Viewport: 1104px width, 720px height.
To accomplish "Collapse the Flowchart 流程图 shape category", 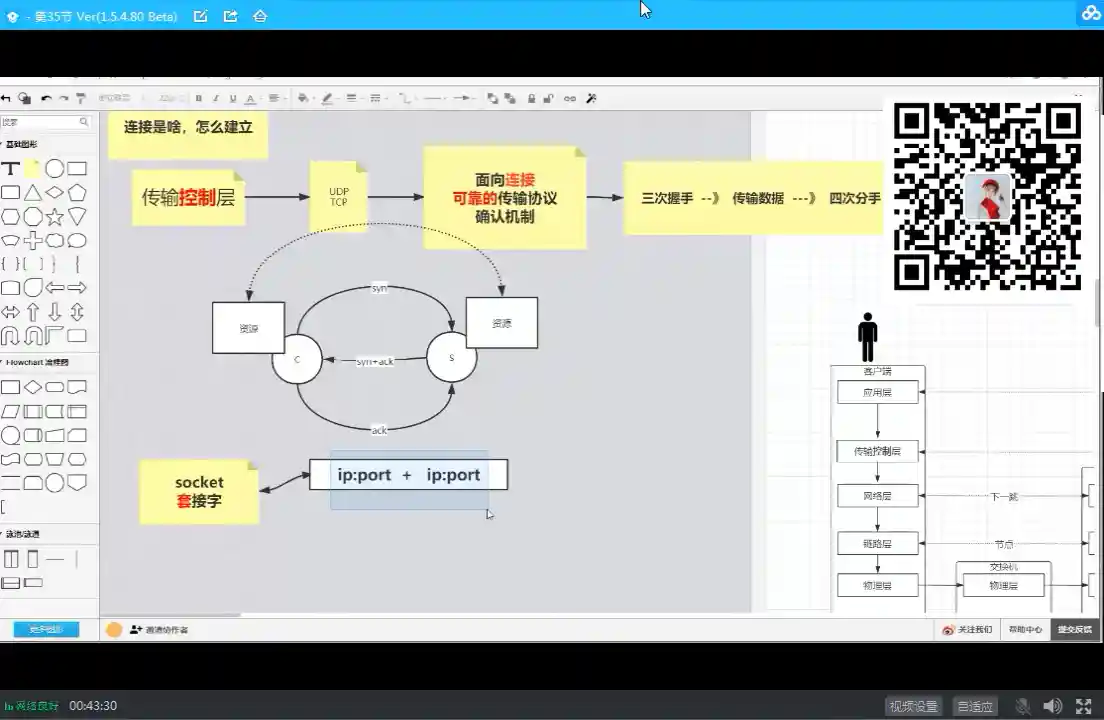I will [35, 362].
